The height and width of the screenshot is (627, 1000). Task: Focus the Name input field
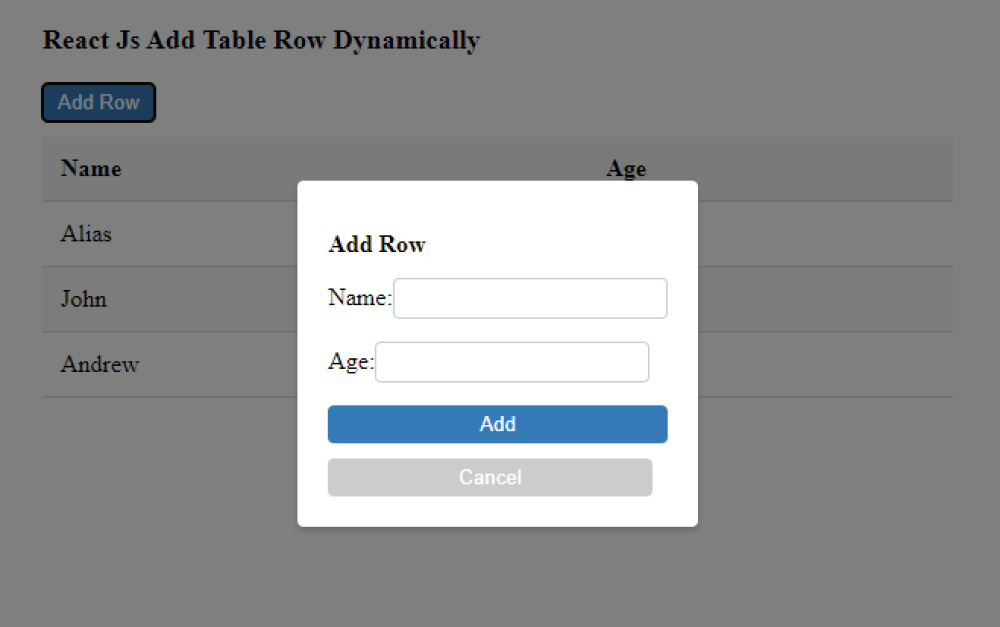[530, 298]
